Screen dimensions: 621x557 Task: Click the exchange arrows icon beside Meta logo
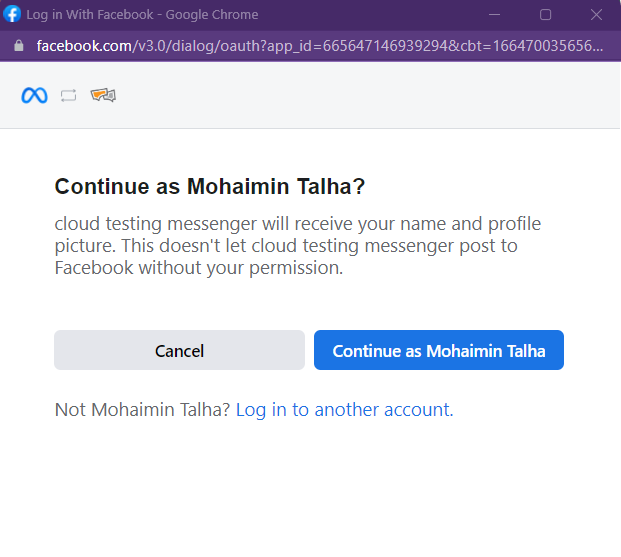pyautogui.click(x=69, y=95)
